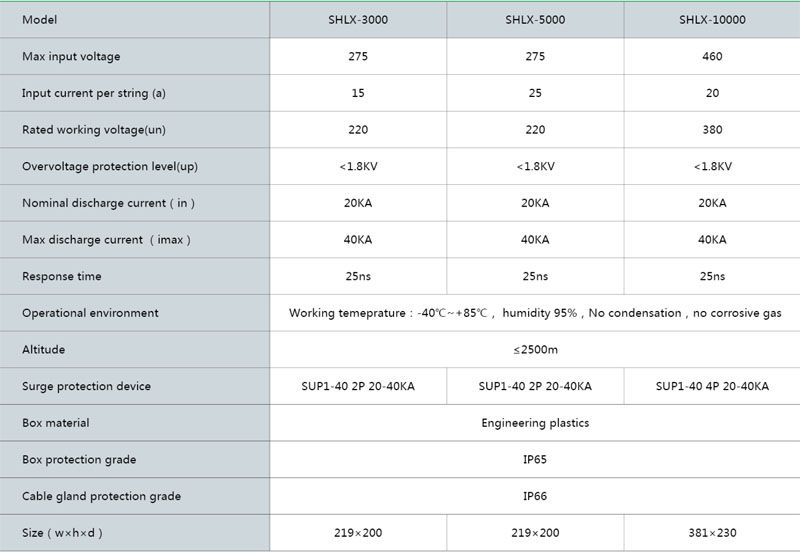Click the SHLX-3000 model column header

pos(358,20)
